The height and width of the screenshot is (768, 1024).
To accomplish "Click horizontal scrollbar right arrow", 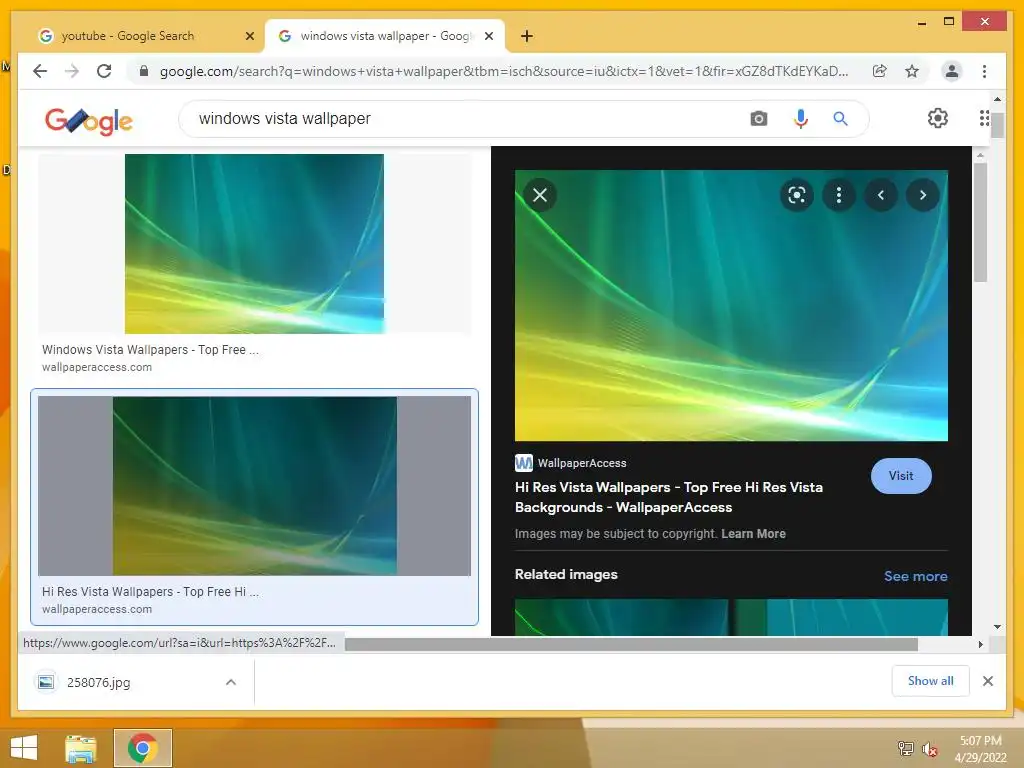I will pyautogui.click(x=980, y=645).
